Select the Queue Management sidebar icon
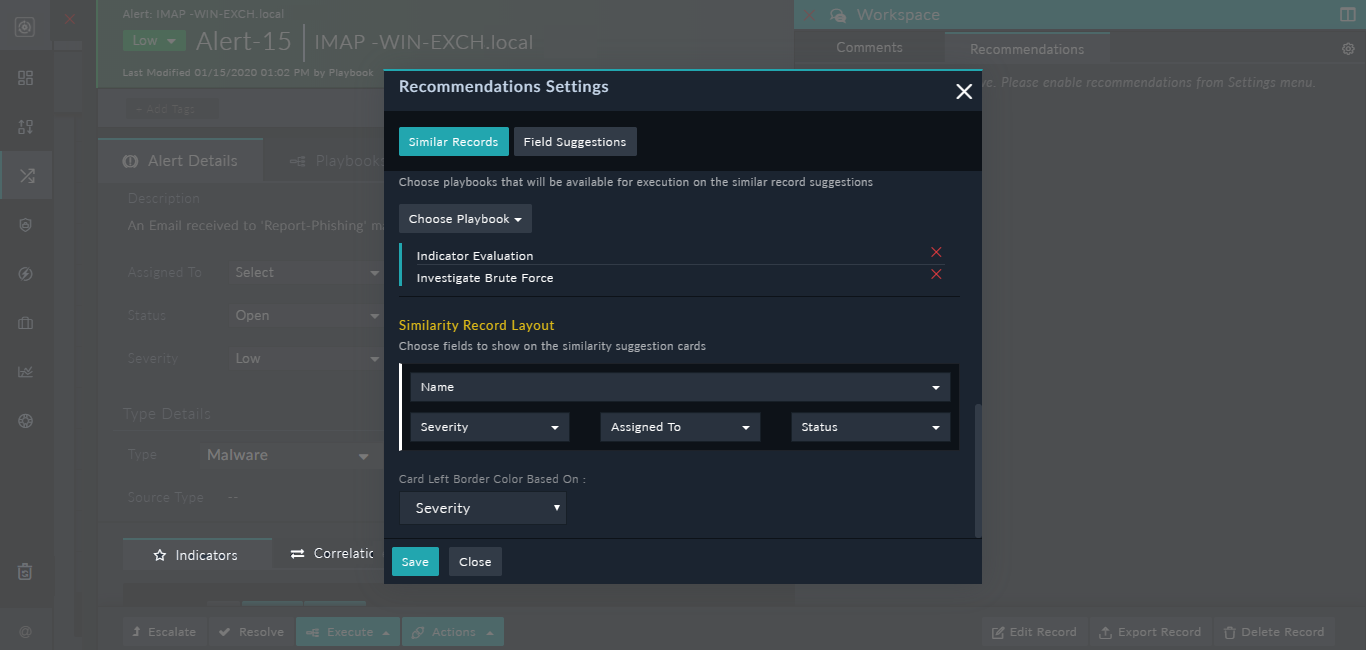 [x=25, y=126]
